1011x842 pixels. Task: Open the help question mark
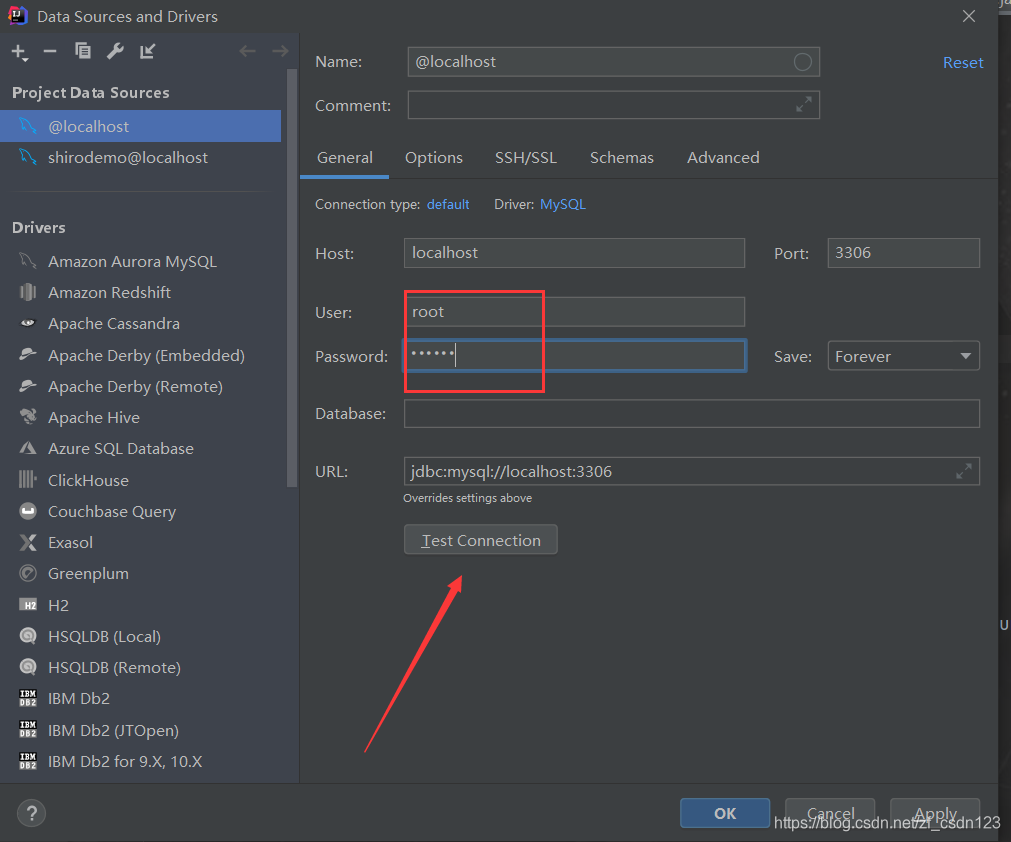32,813
